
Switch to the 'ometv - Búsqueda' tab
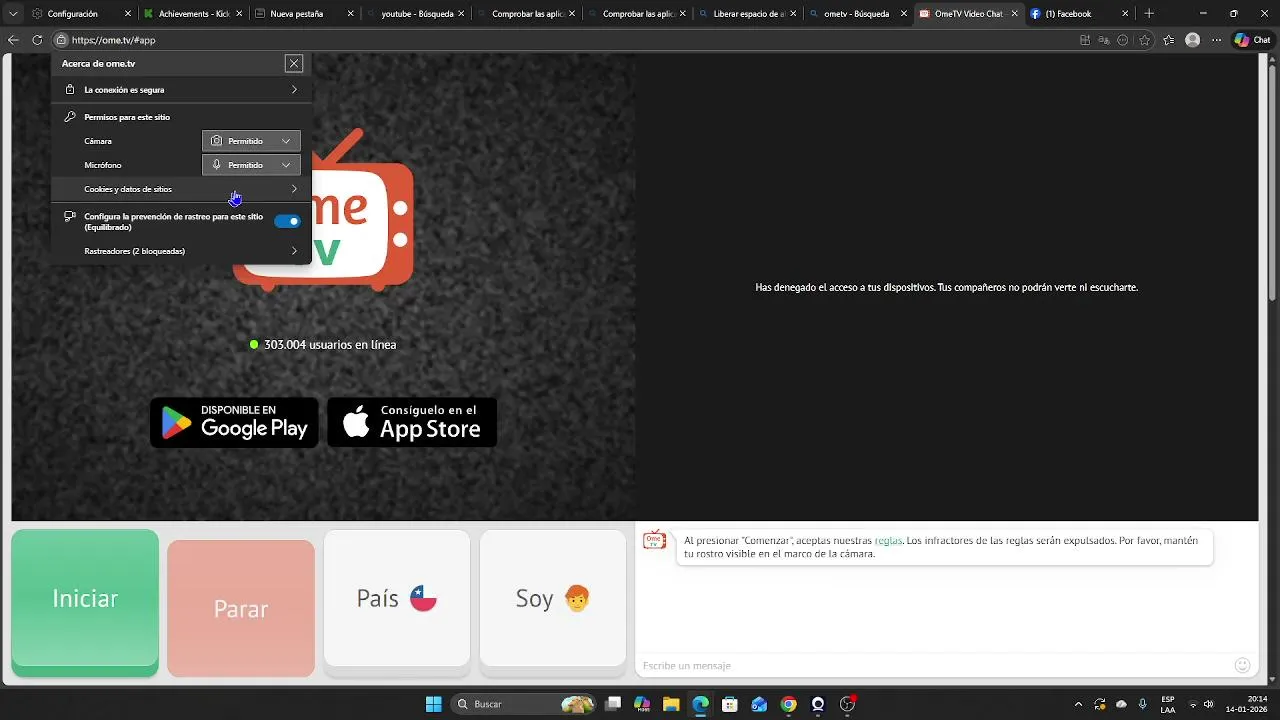click(x=856, y=14)
